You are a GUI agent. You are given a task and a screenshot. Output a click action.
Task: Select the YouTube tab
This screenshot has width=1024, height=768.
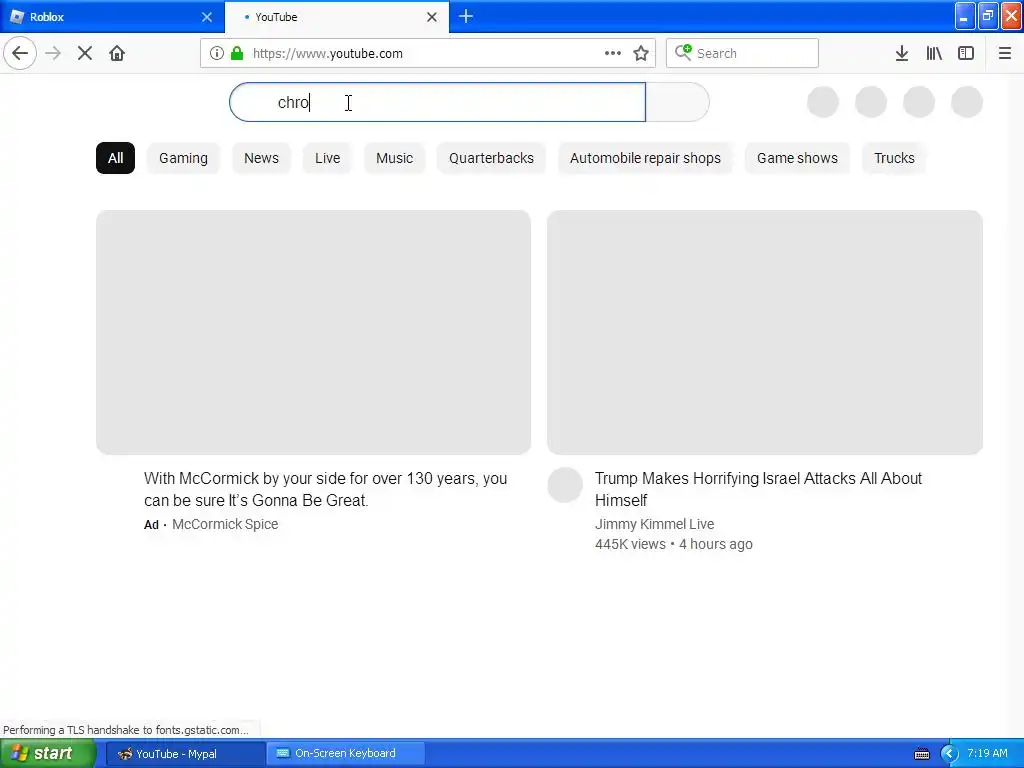tap(337, 17)
